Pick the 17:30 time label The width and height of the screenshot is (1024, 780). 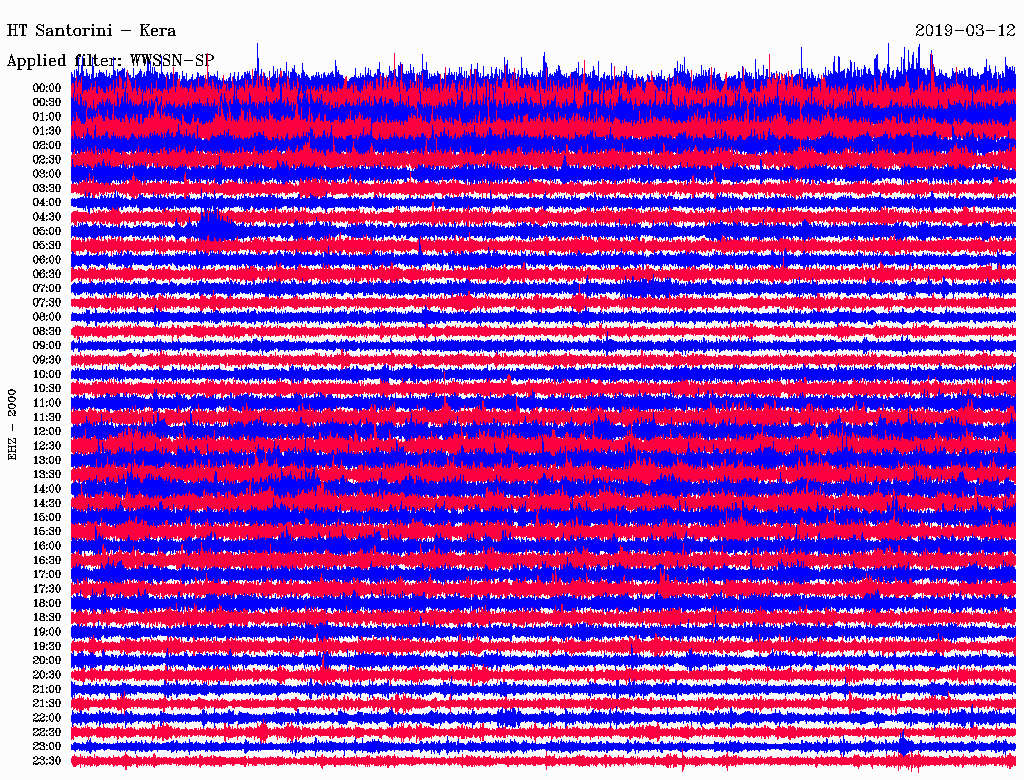pyautogui.click(x=47, y=589)
